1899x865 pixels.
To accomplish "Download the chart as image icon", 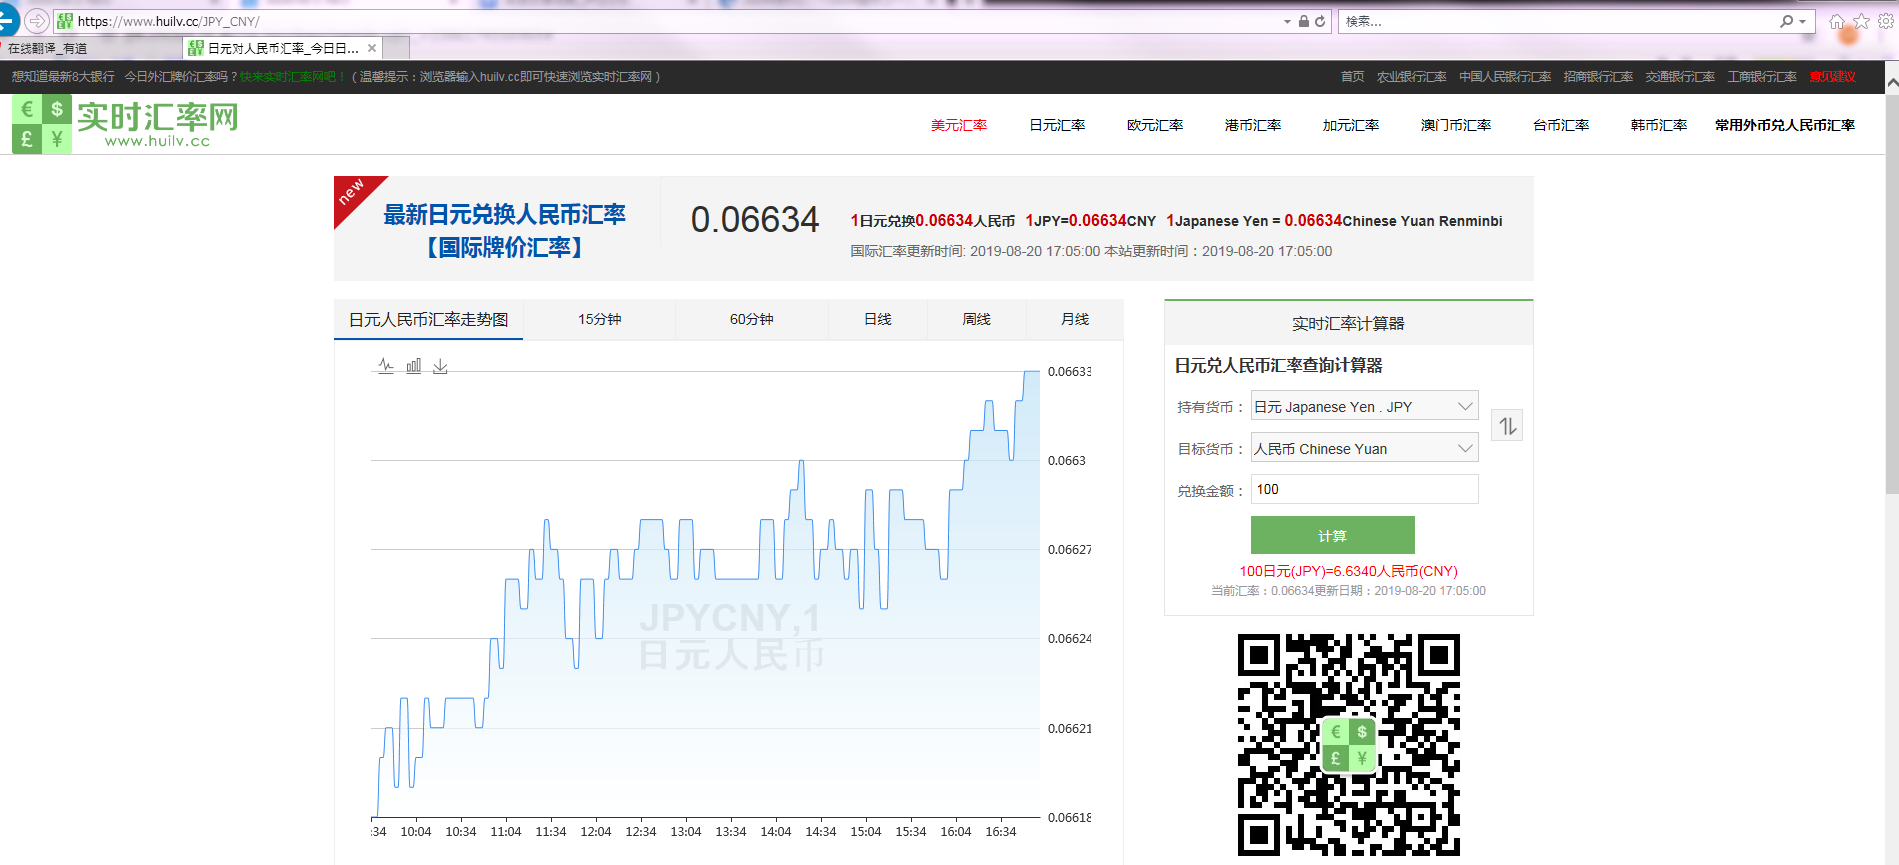I will [x=440, y=366].
